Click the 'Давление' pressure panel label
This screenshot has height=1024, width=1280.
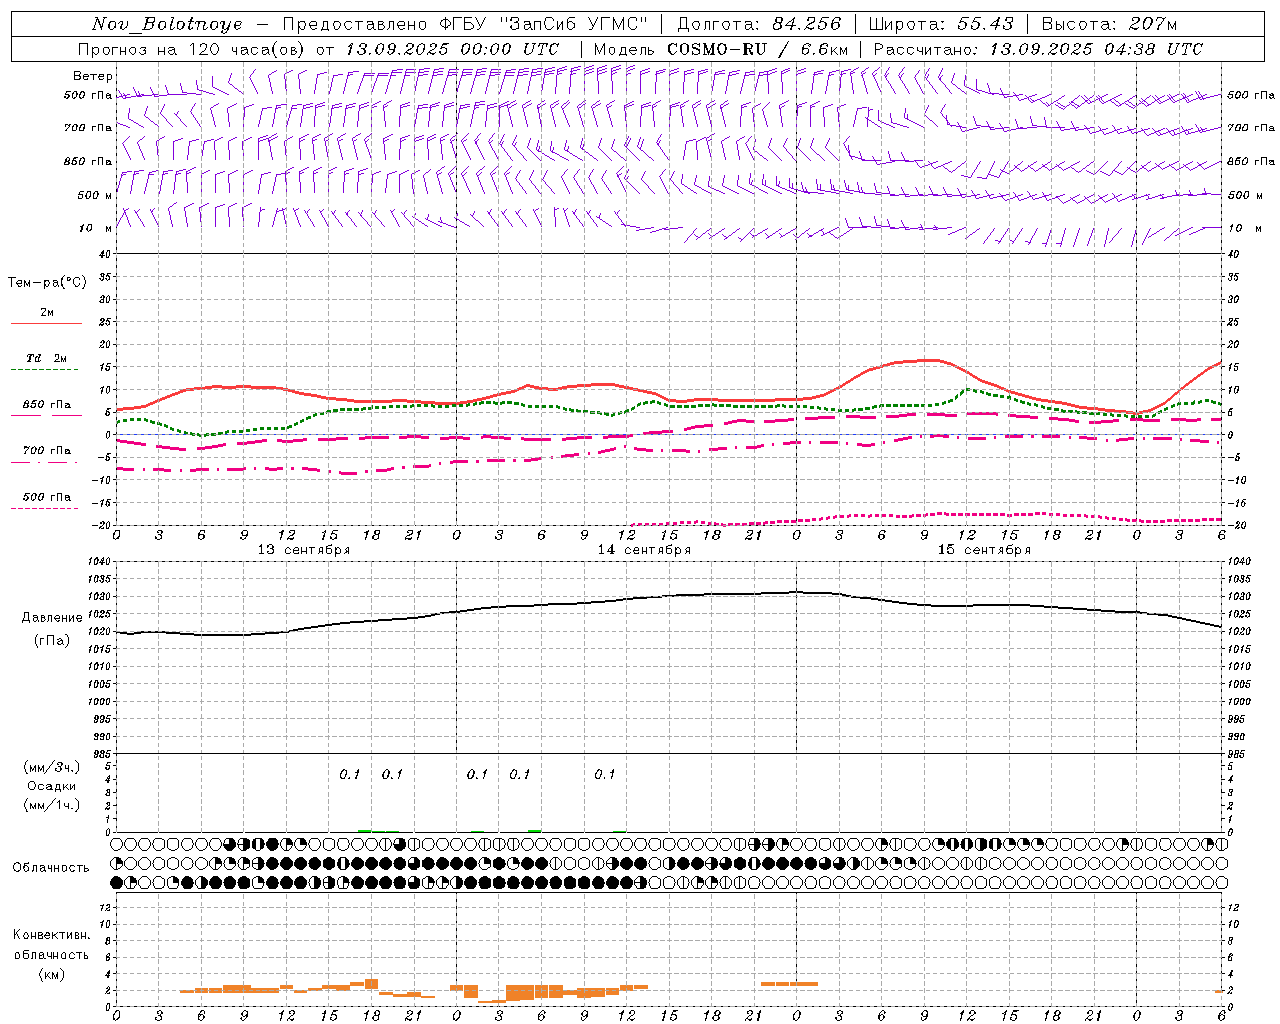tap(52, 618)
